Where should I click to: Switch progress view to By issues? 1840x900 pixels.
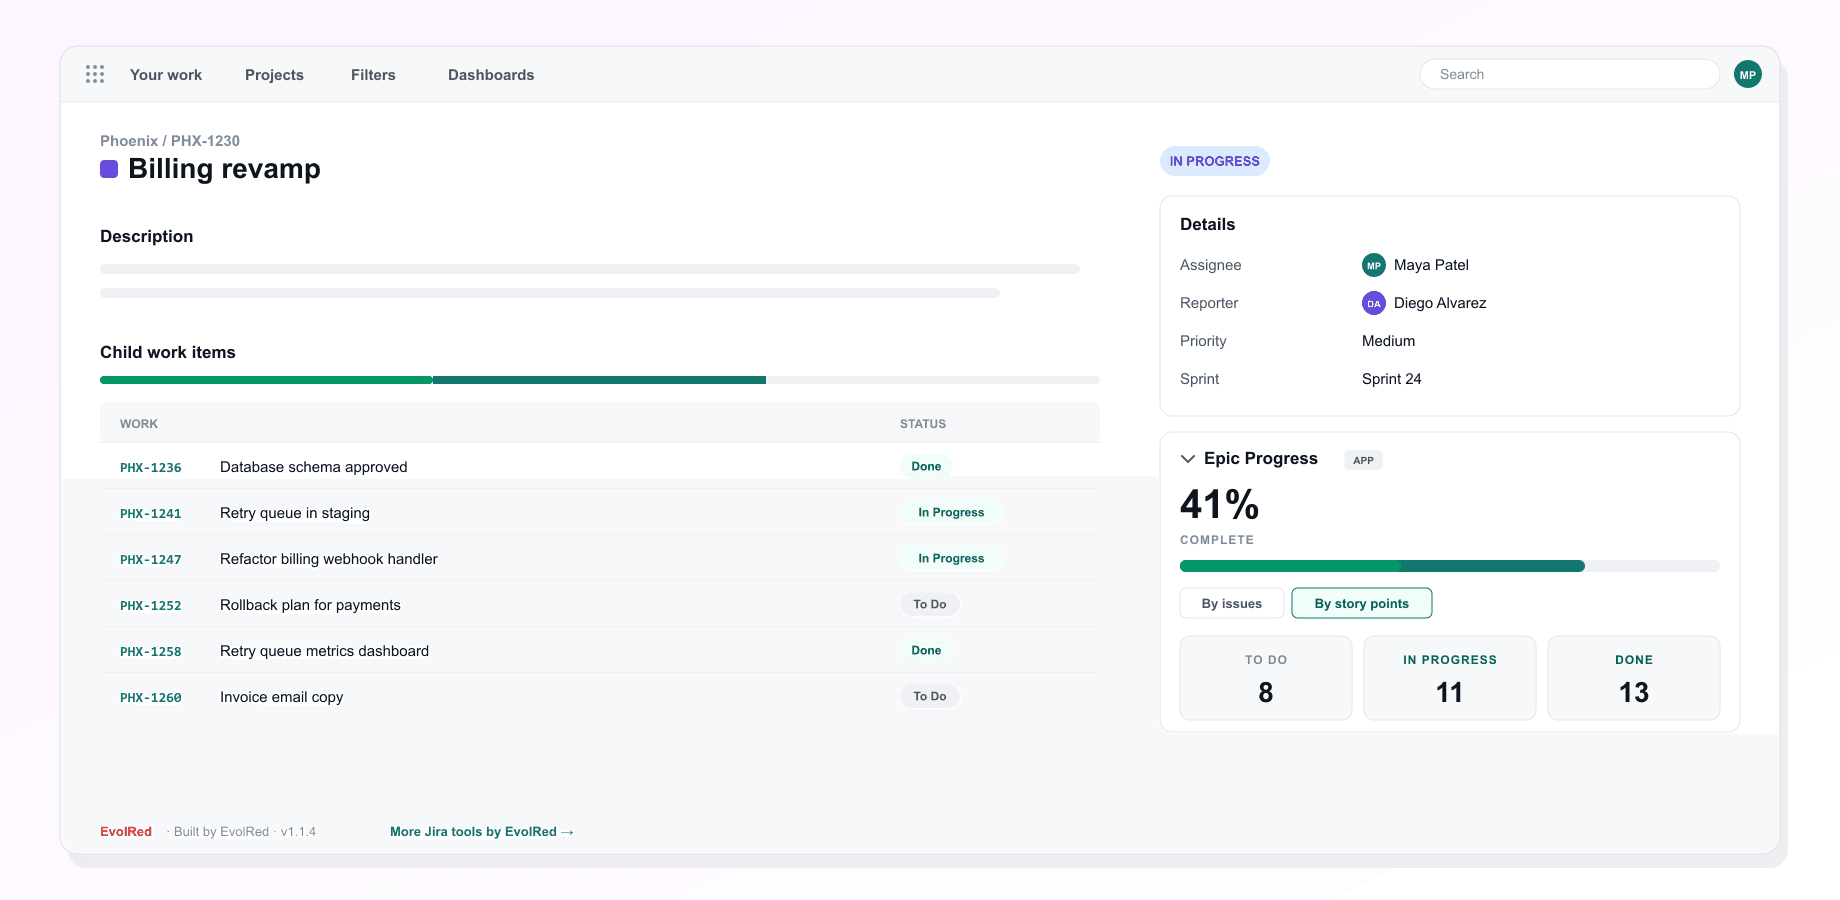(x=1232, y=603)
